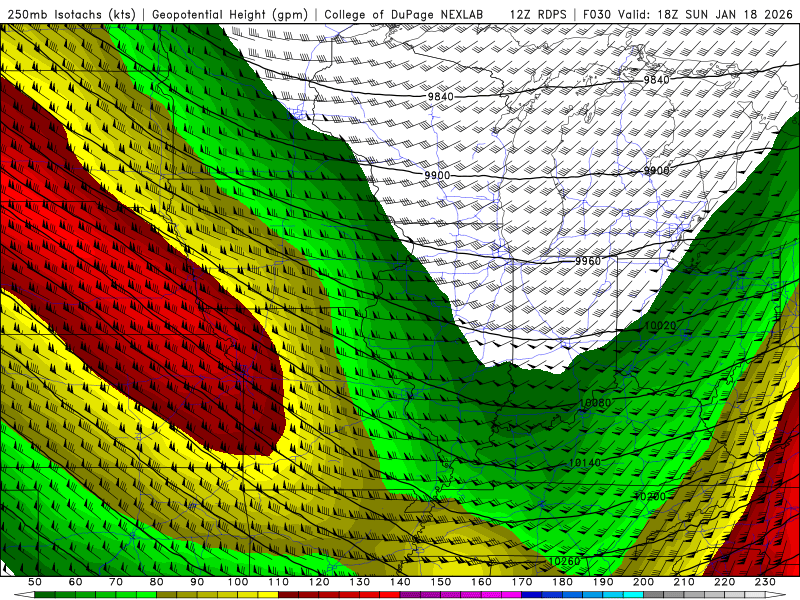The width and height of the screenshot is (800, 600).
Task: Click the 9960 height contour label
Action: coord(588,261)
